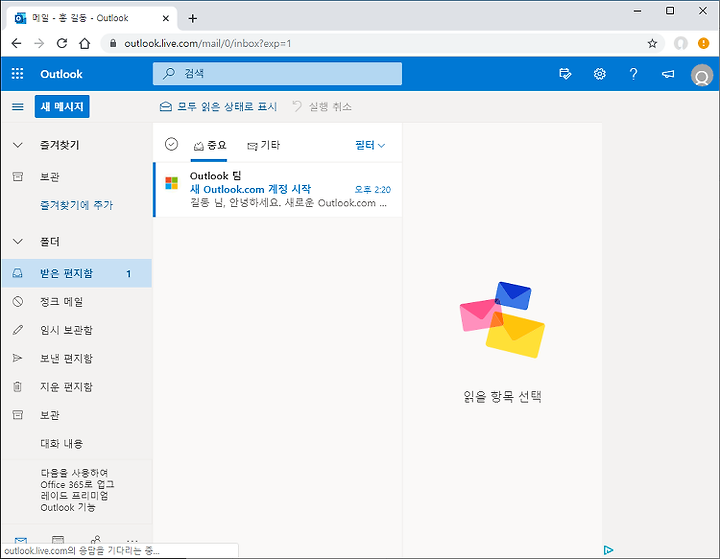Open help question mark icon
The width and height of the screenshot is (720, 559).
pos(634,73)
